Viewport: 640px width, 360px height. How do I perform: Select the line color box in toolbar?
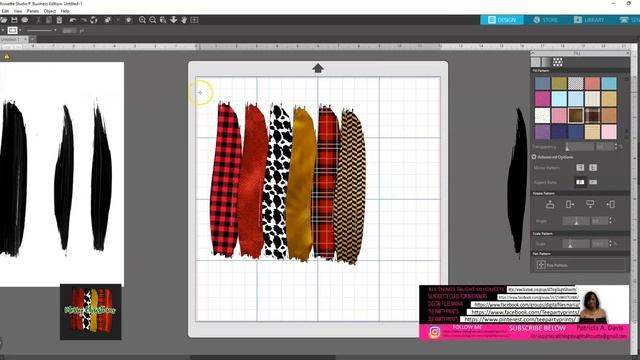(x=13, y=31)
